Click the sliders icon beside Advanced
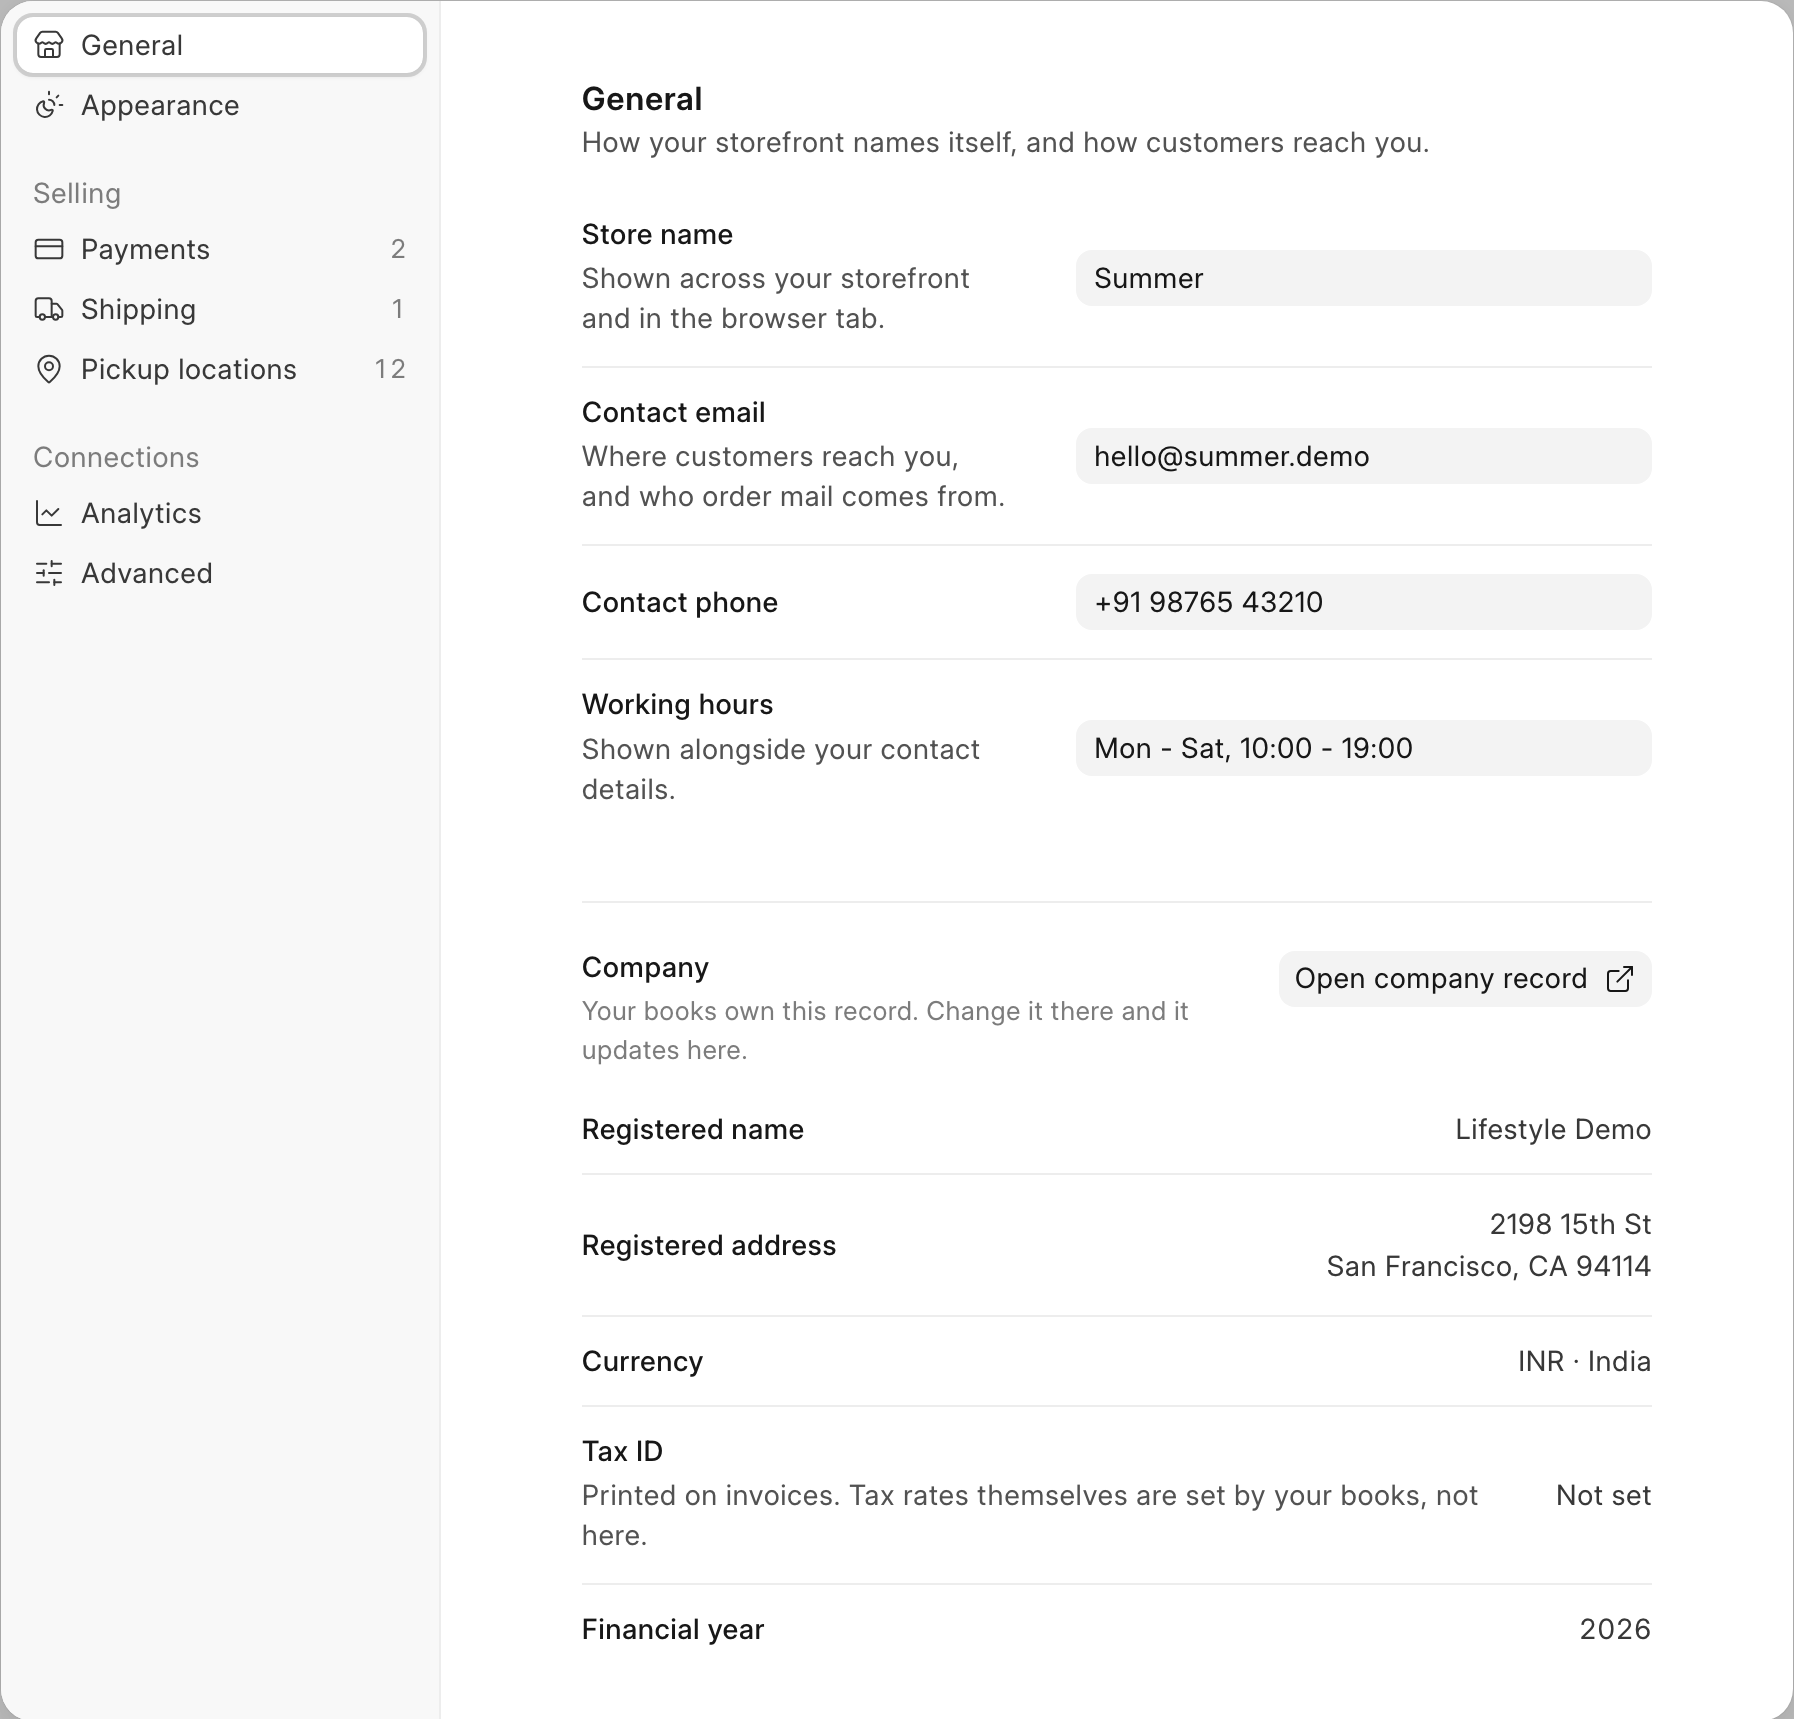Viewport: 1794px width, 1719px height. click(x=49, y=573)
